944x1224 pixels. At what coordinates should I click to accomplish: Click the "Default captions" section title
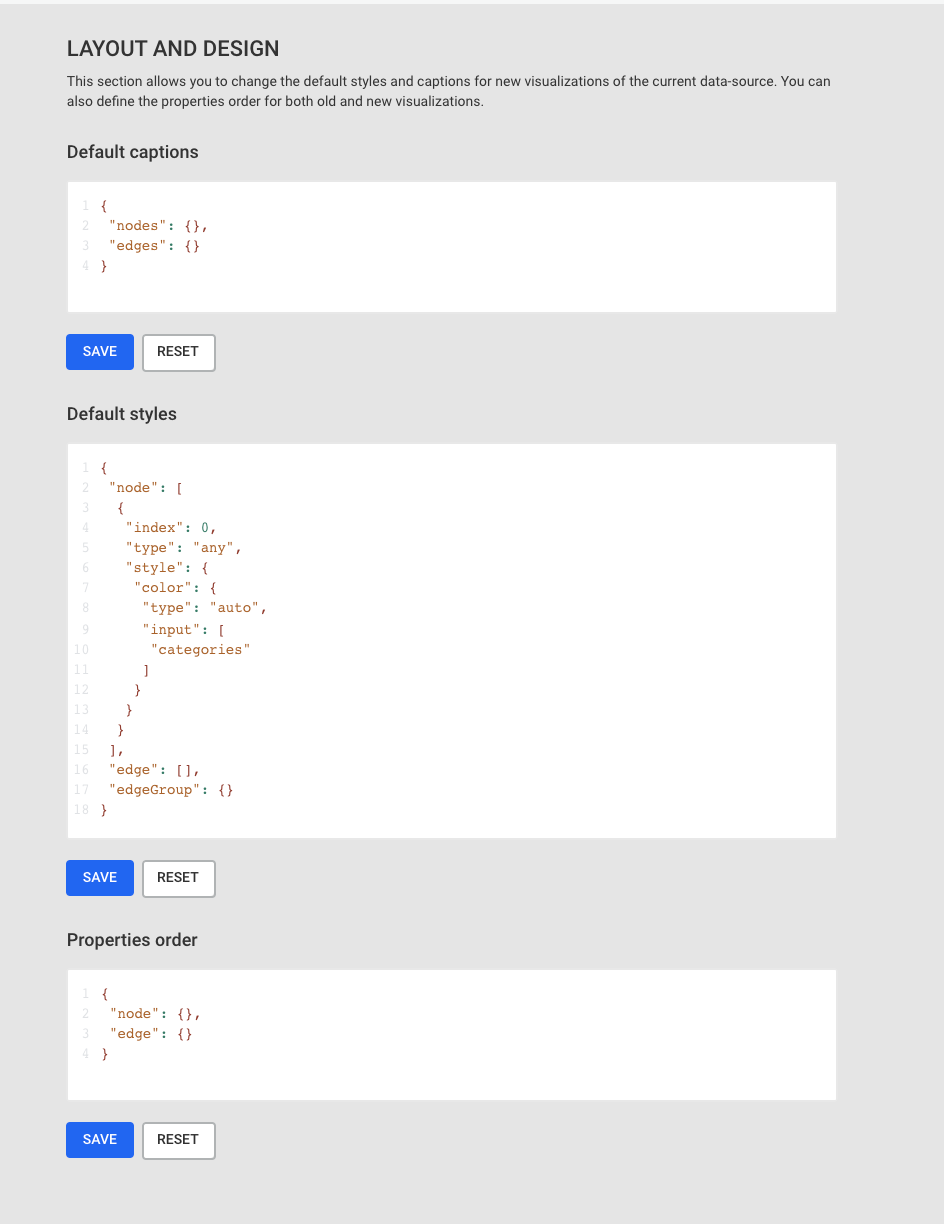point(133,152)
